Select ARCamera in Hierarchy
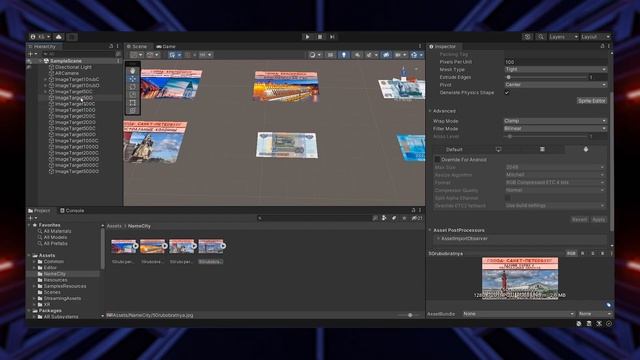The width and height of the screenshot is (640, 360). pos(67,73)
